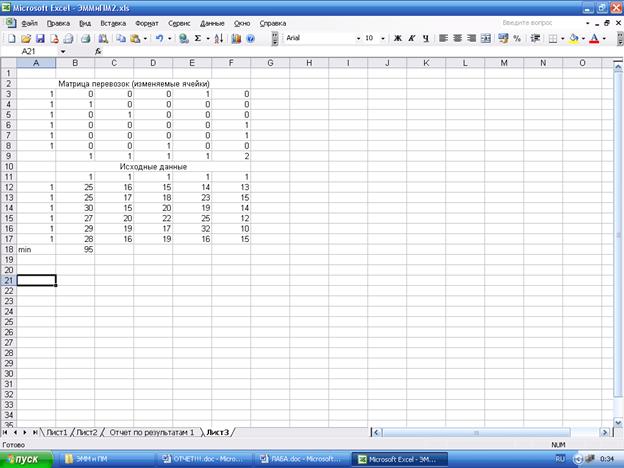Select row header 18
This screenshot has height=468, width=624.
tap(8, 250)
